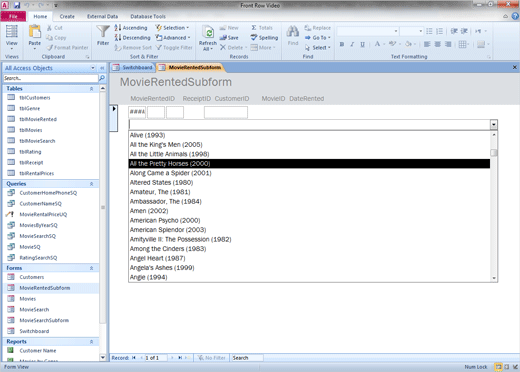Open the gridlines dropdown icon
Viewport: 520px width, 372px height.
click(464, 44)
